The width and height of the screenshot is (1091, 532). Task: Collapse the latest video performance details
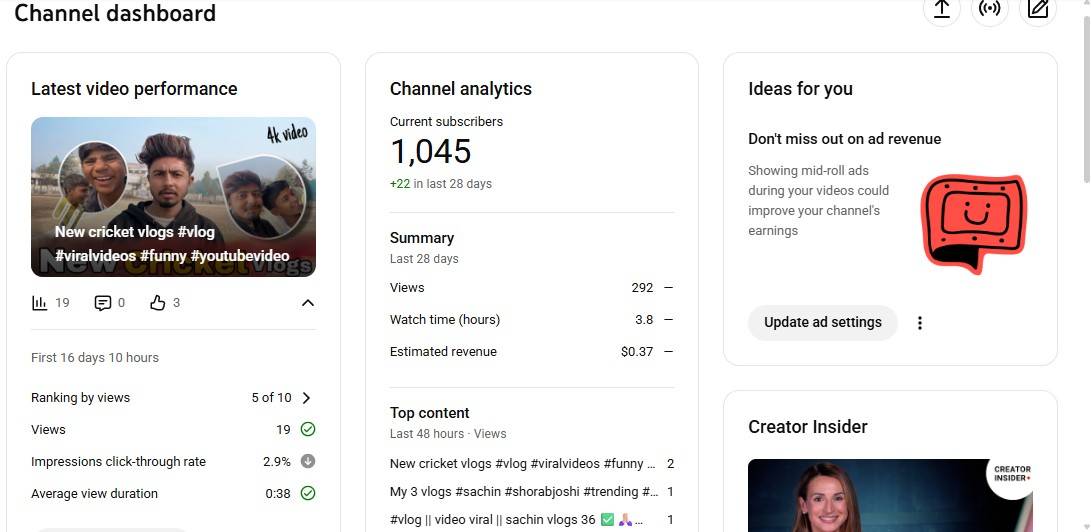pyautogui.click(x=308, y=303)
